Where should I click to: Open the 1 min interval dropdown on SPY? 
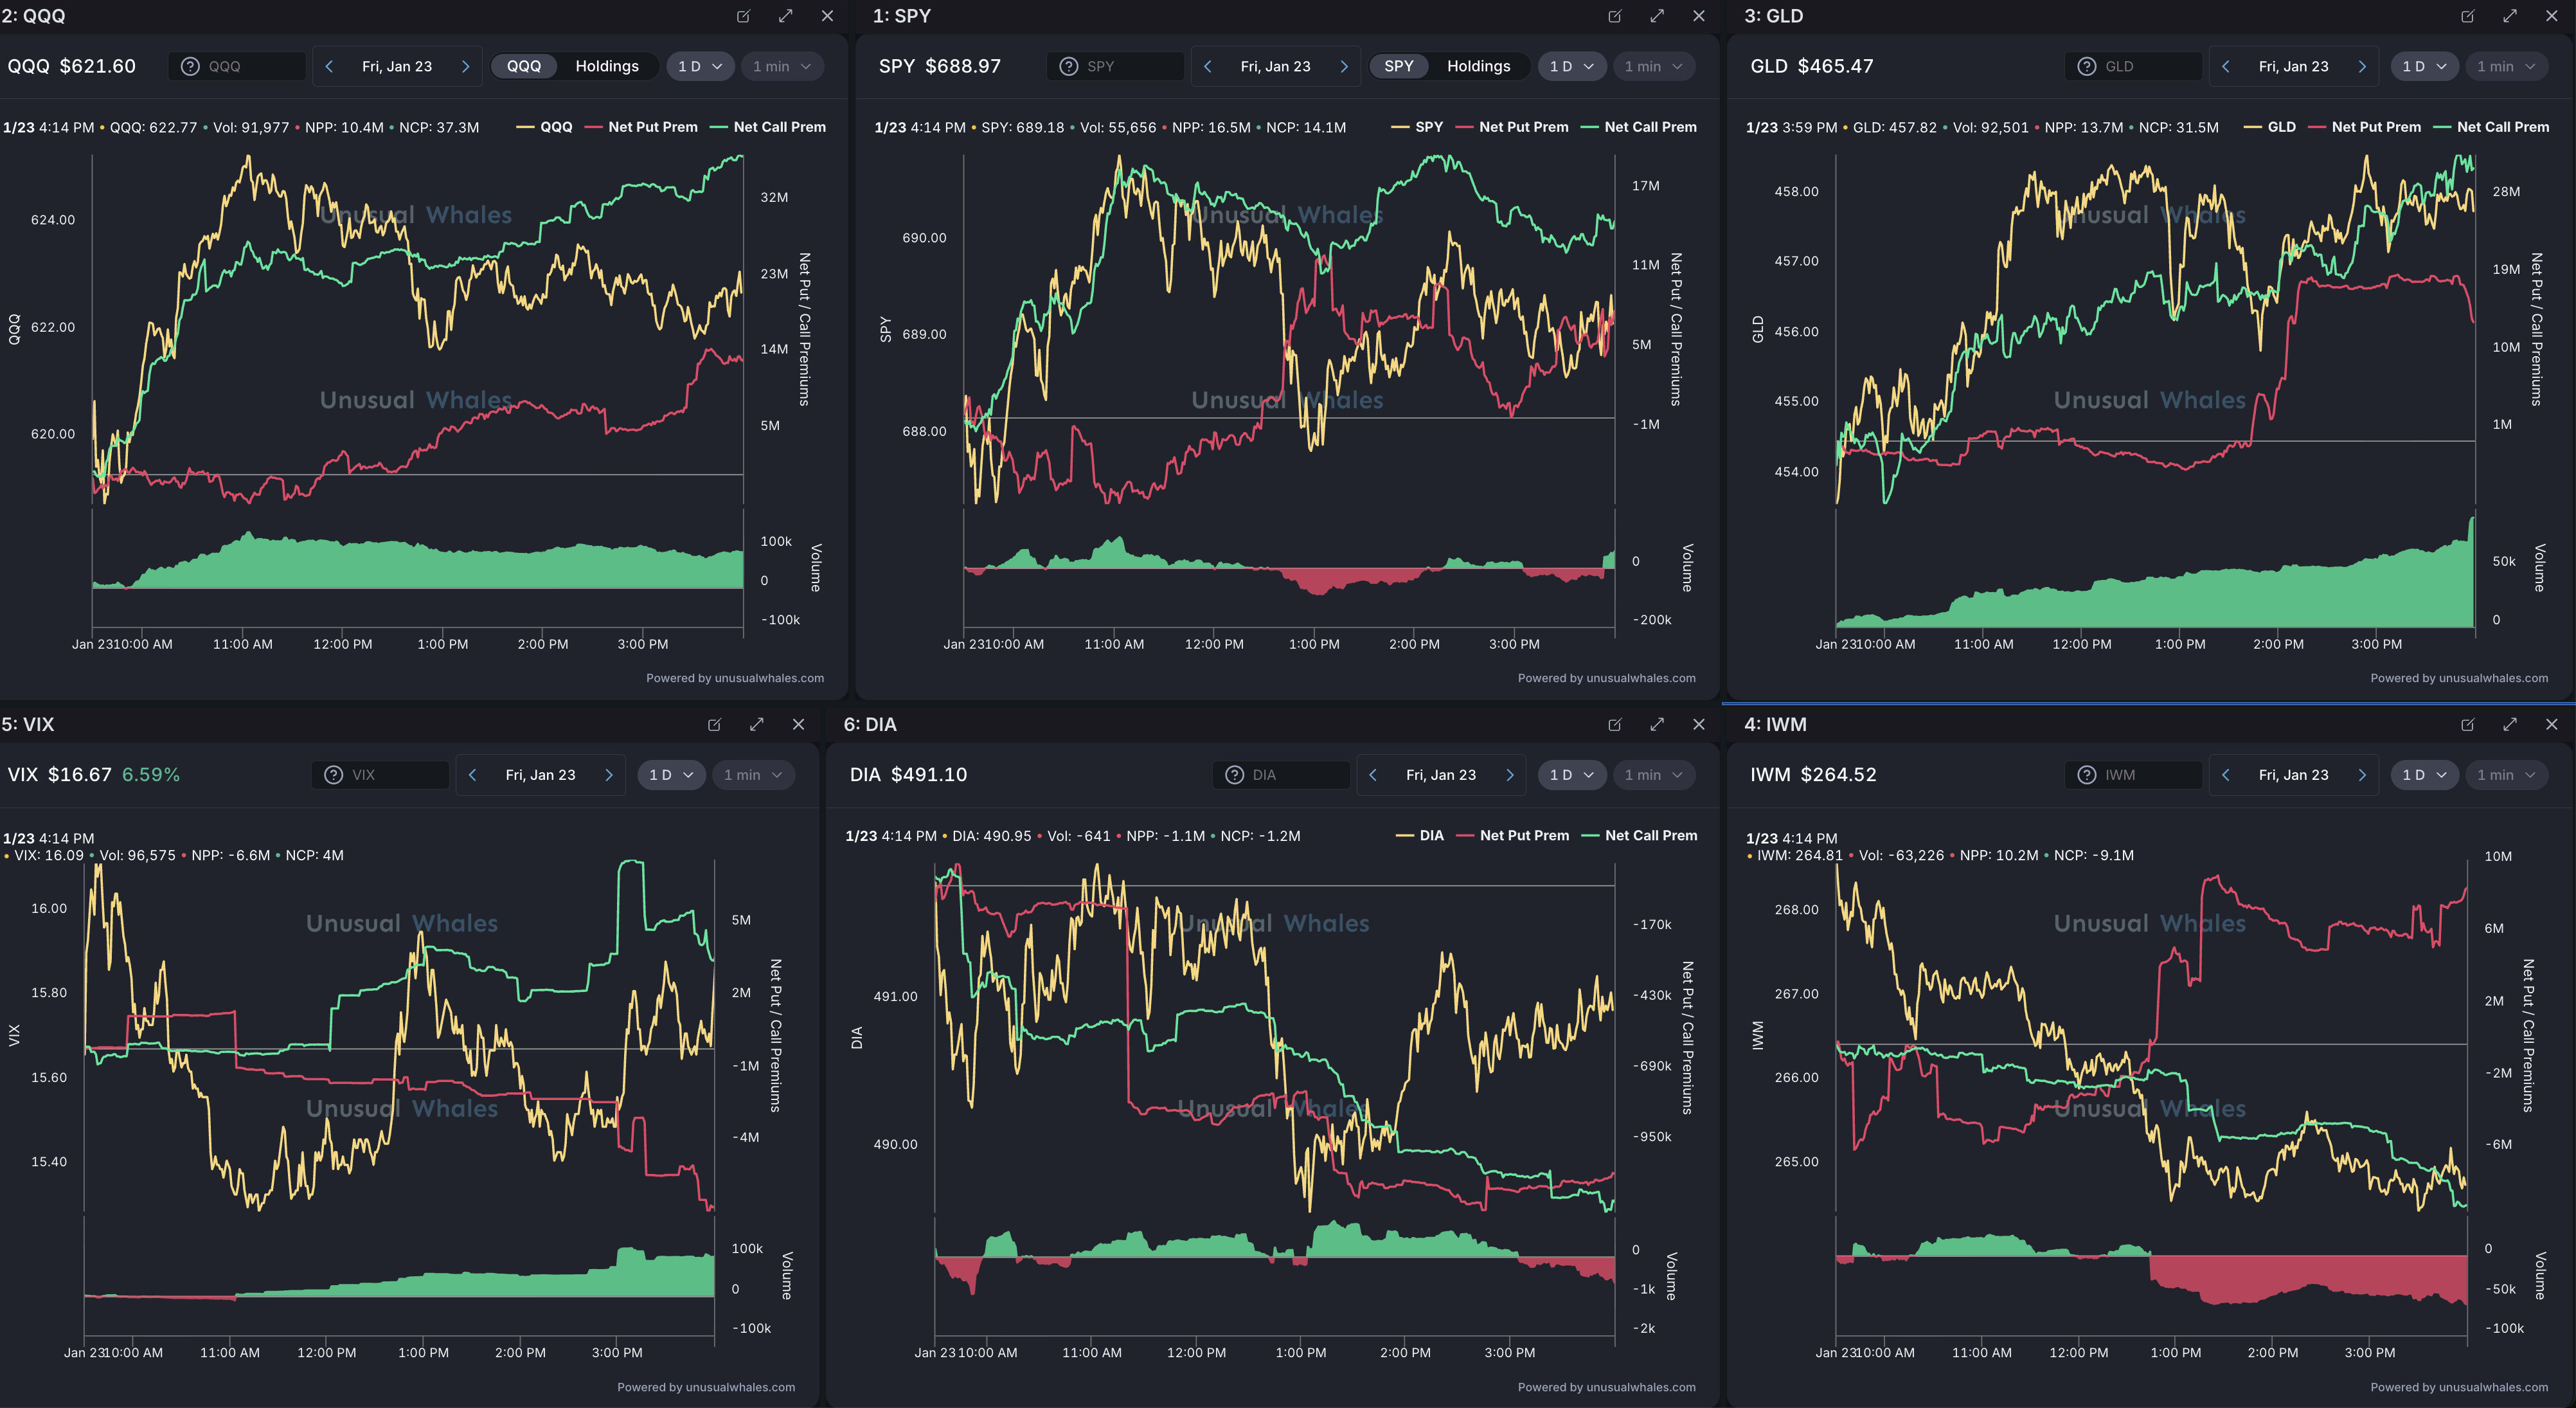coord(1653,66)
